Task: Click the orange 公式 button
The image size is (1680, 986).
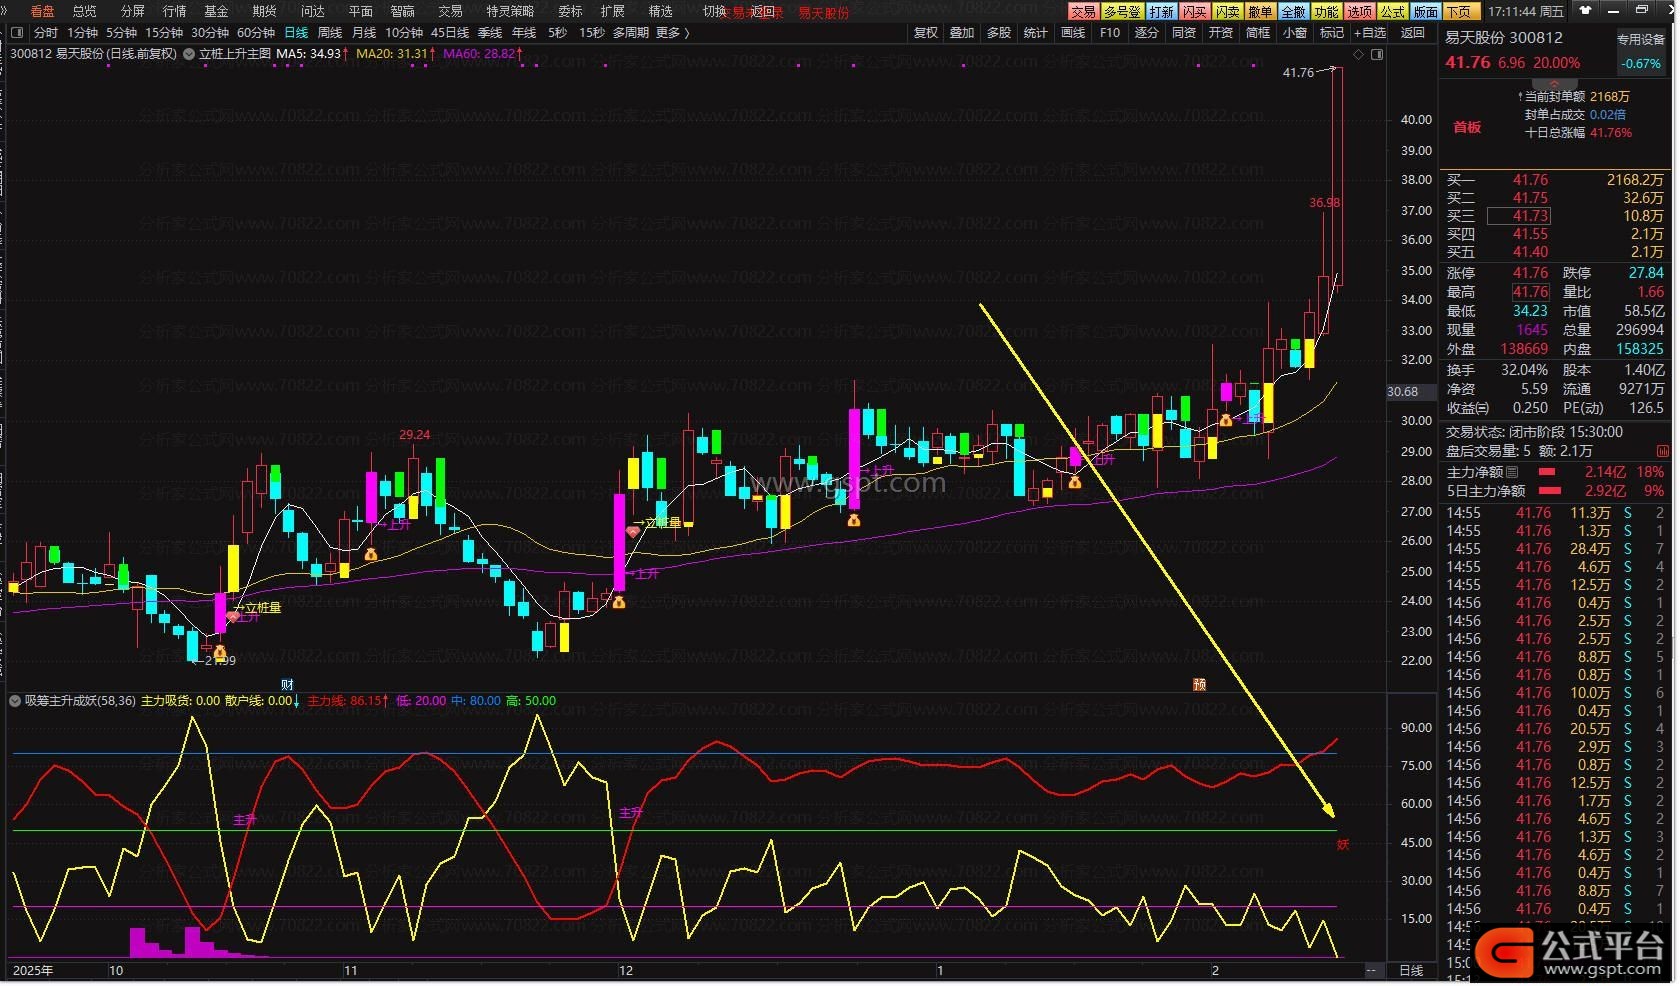Action: click(x=1392, y=12)
